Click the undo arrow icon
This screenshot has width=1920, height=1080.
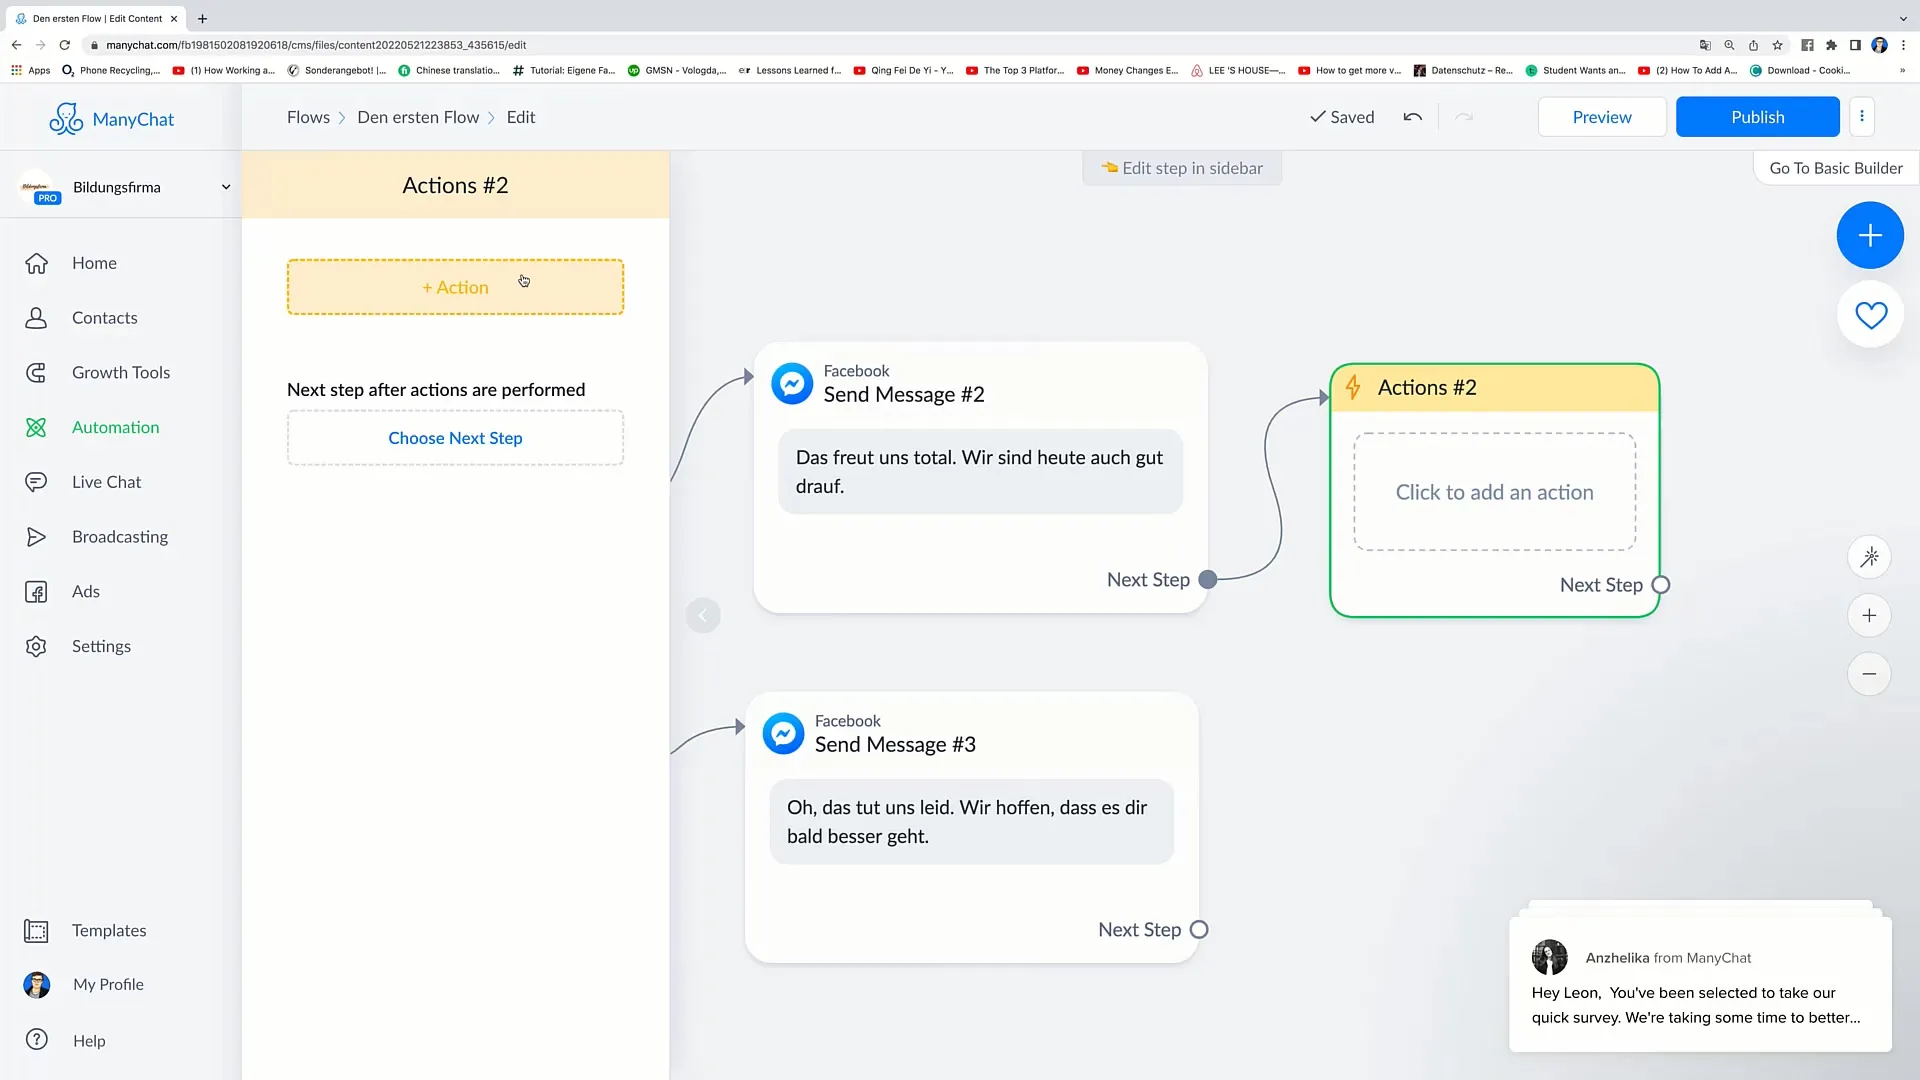pos(1412,117)
